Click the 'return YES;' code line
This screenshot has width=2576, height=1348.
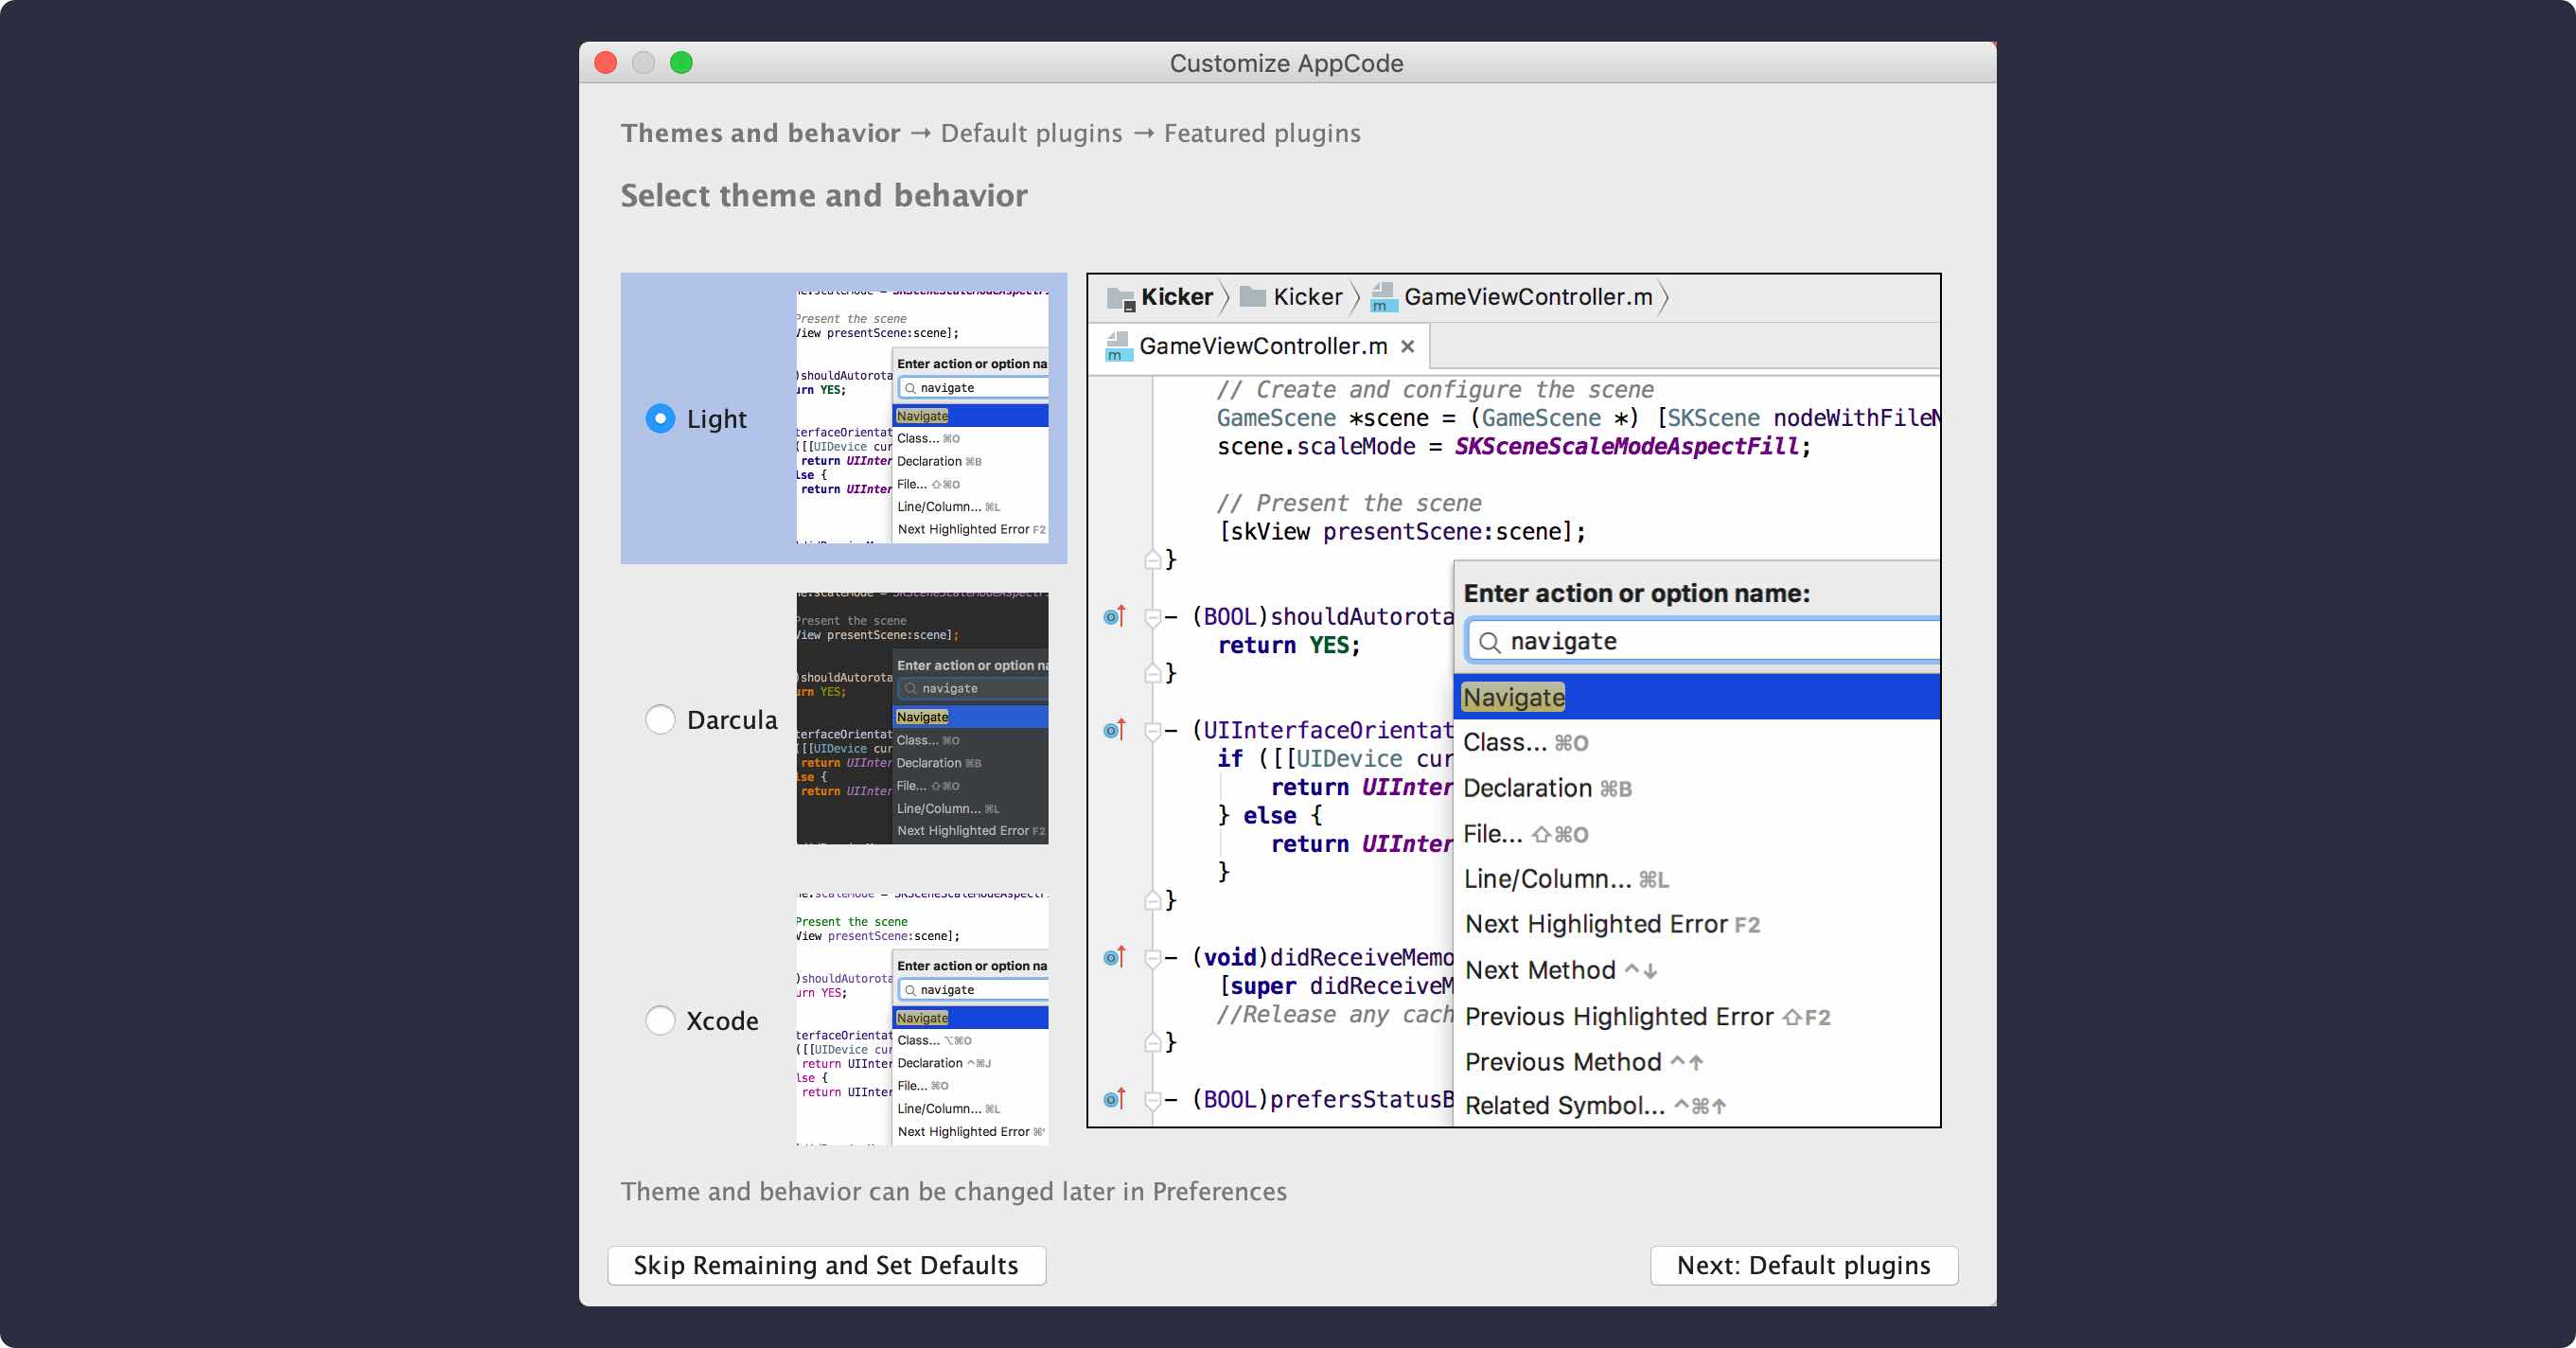(x=1288, y=645)
